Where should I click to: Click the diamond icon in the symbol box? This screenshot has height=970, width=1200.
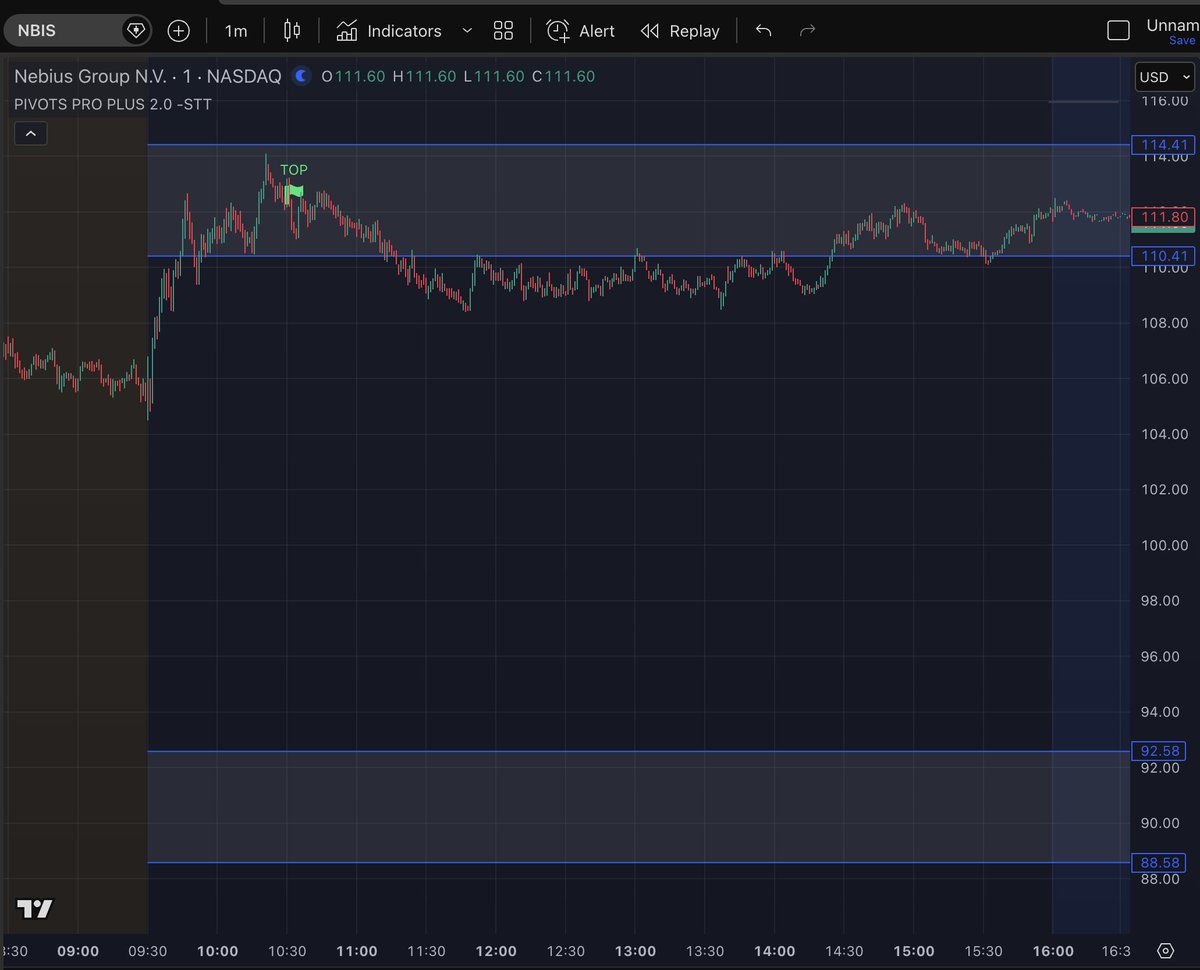point(135,31)
